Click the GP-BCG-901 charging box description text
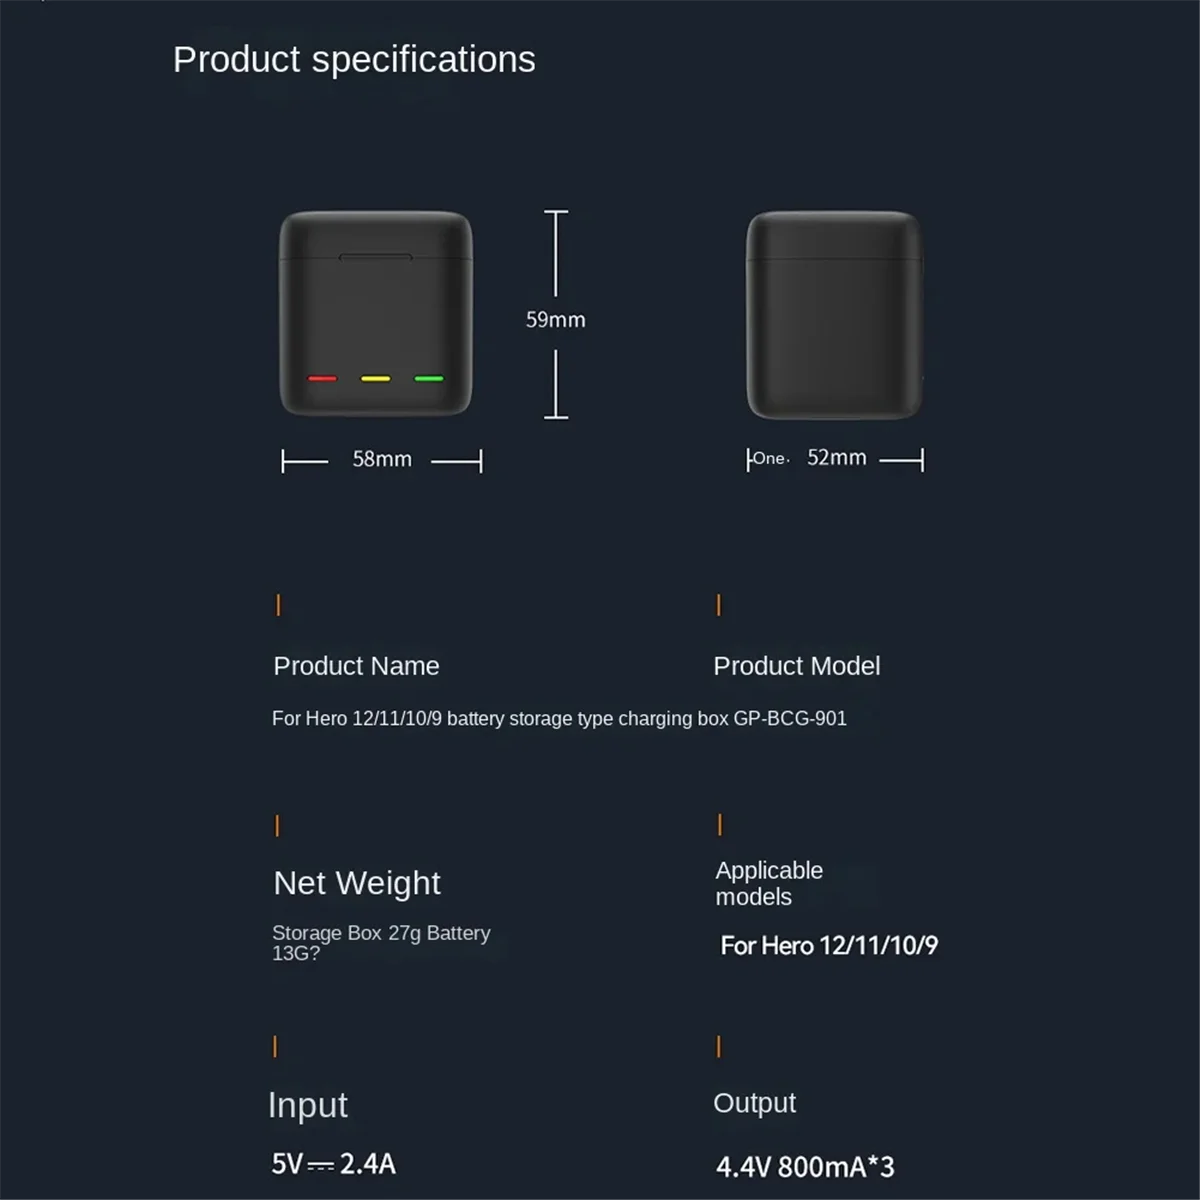This screenshot has height=1200, width=1200. [559, 718]
